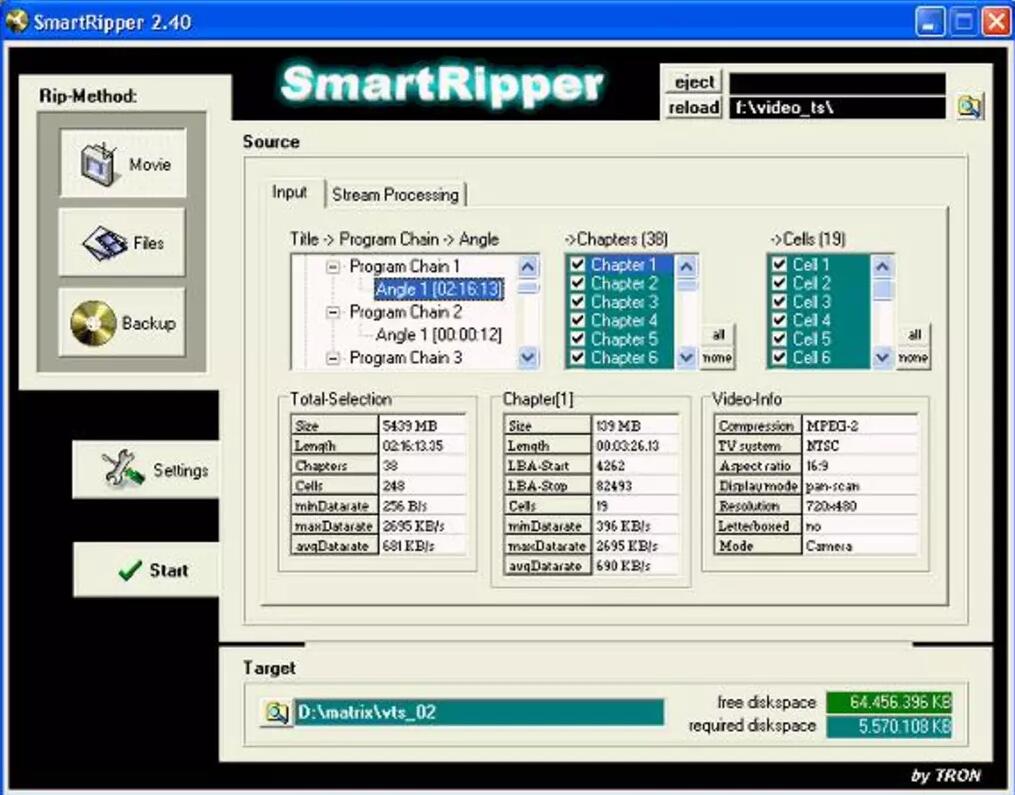1015x795 pixels.
Task: Click the empty drive name field beside eject
Action: [838, 84]
